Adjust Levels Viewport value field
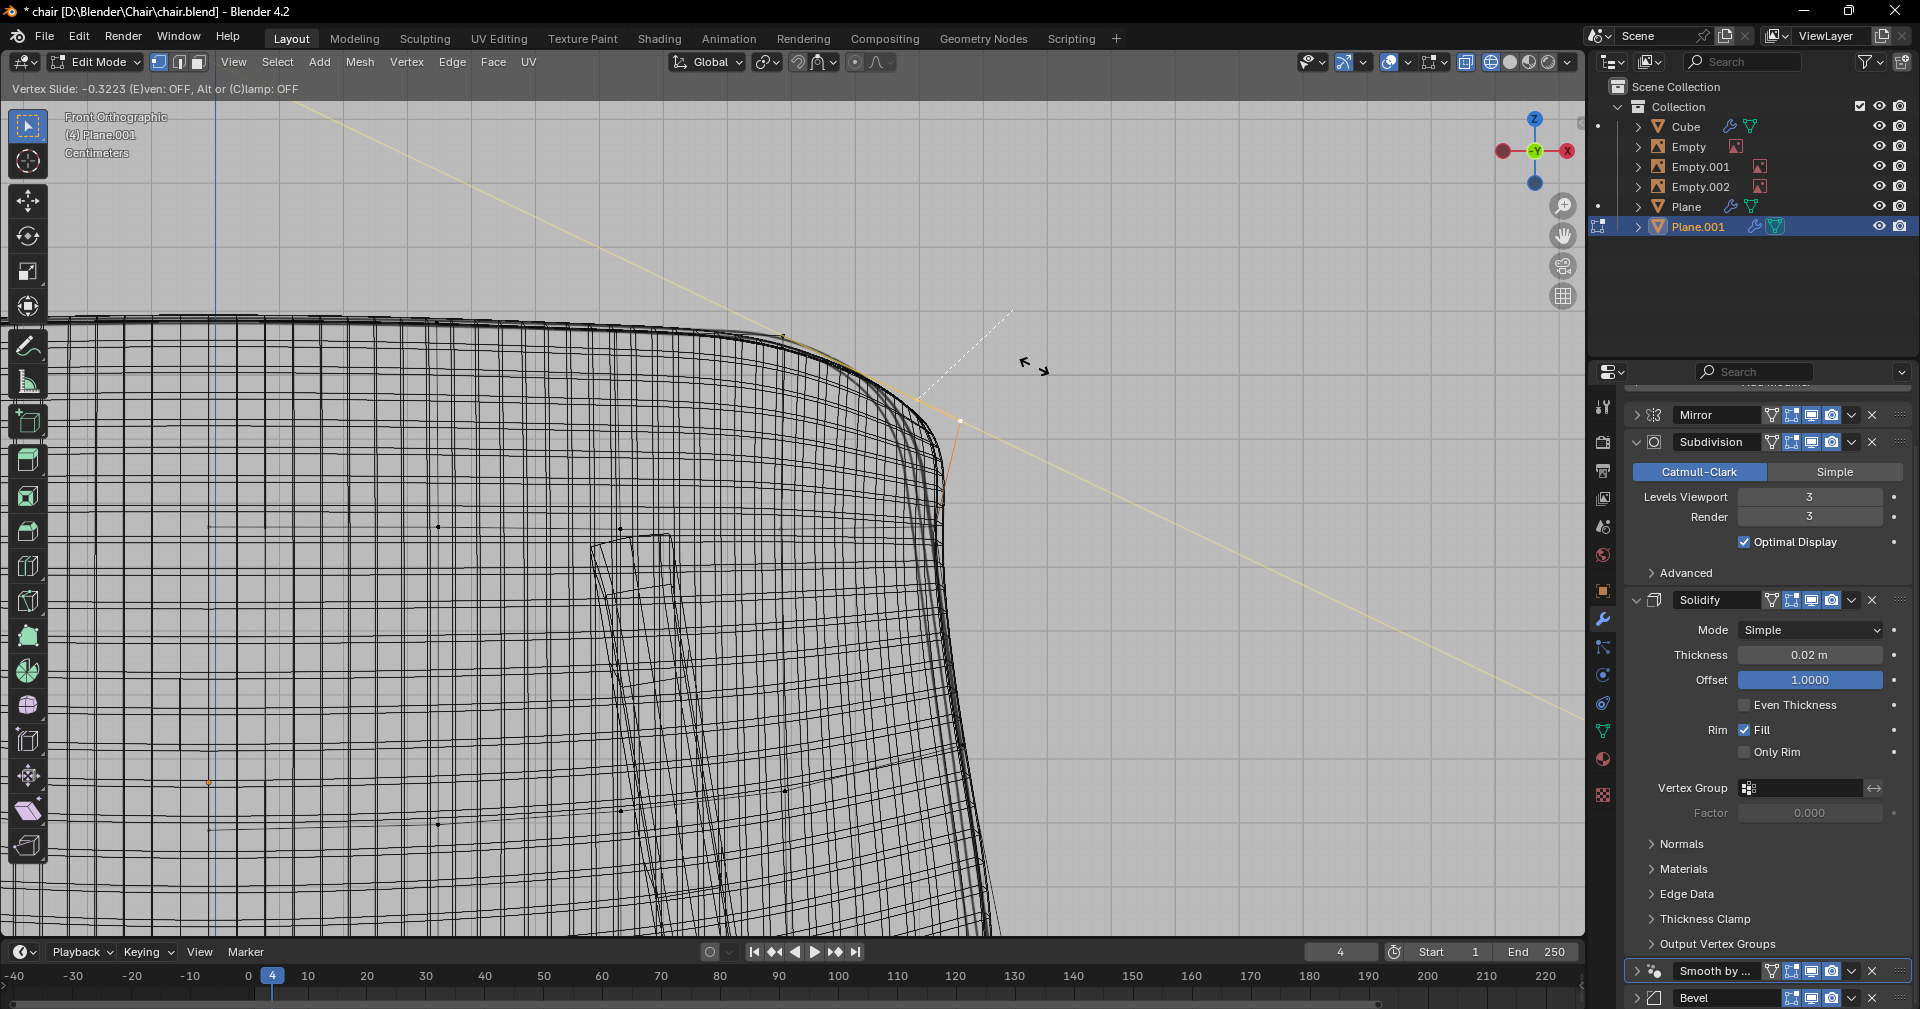 point(1810,497)
